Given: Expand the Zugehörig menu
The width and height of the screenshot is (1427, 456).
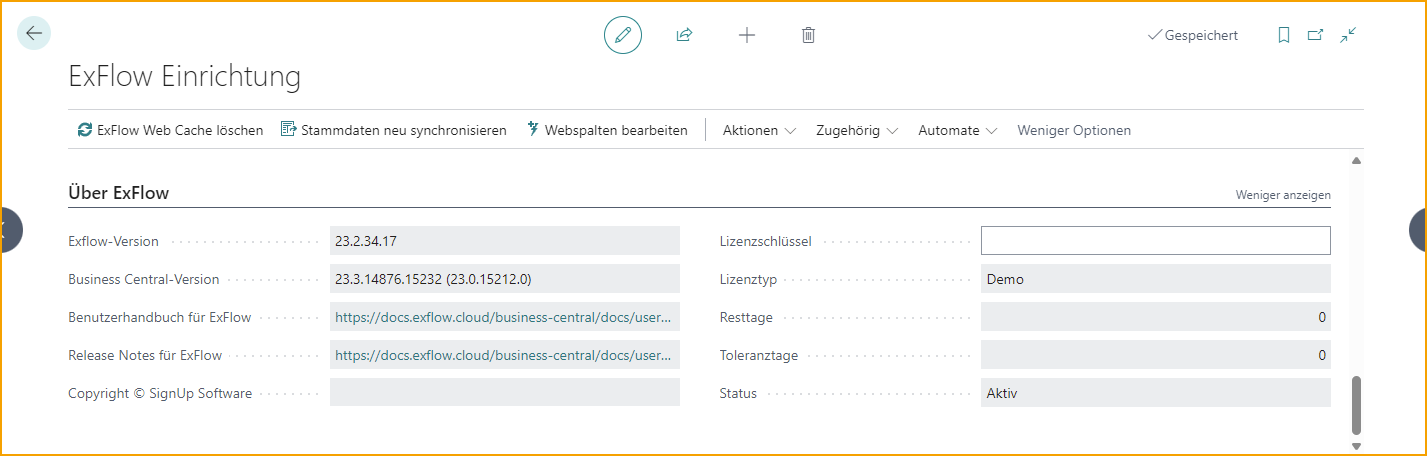Looking at the screenshot, I should point(857,130).
